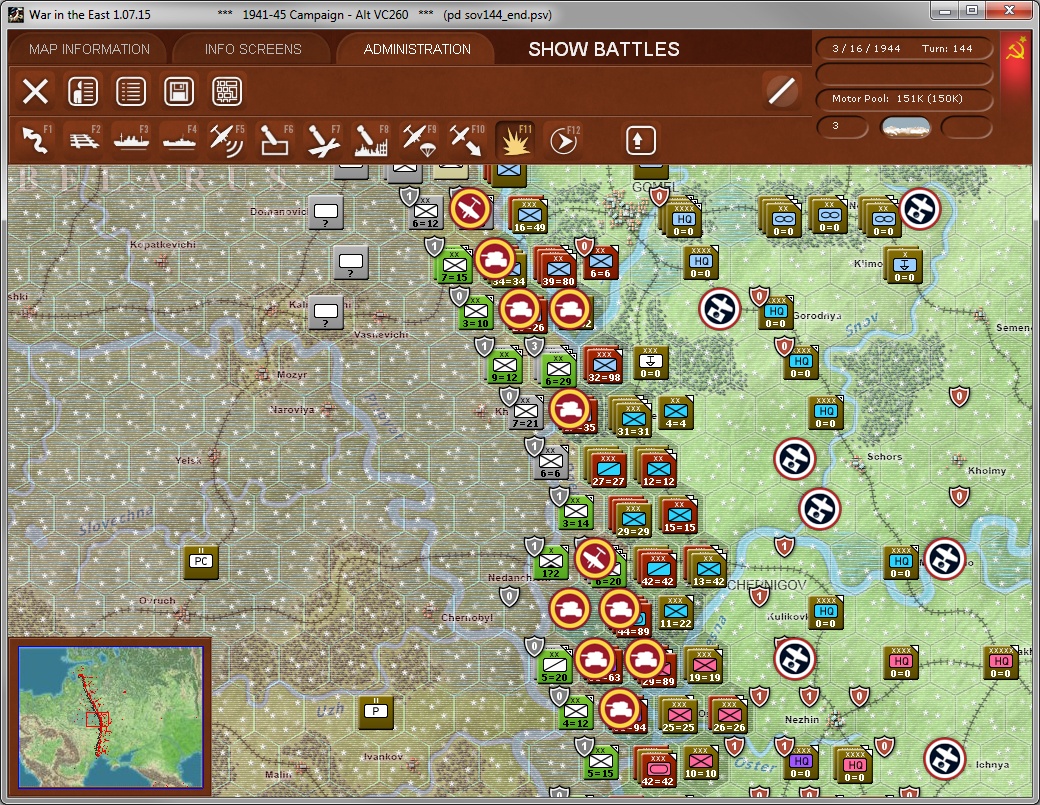Click the red fighter battle marker near Gomel
This screenshot has height=805, width=1040.
tap(470, 209)
